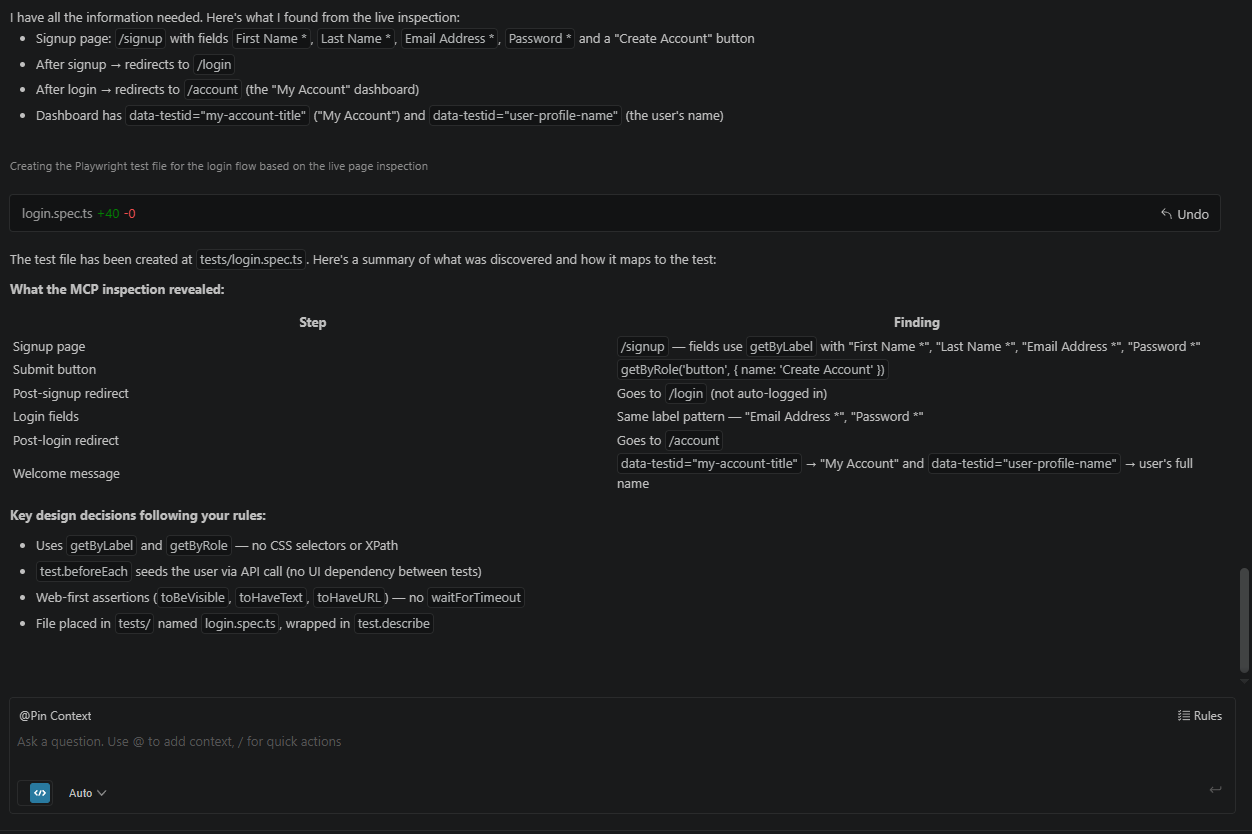Click the chat vertical scrollbar thumb
Viewport: 1252px width, 834px height.
pyautogui.click(x=1244, y=620)
